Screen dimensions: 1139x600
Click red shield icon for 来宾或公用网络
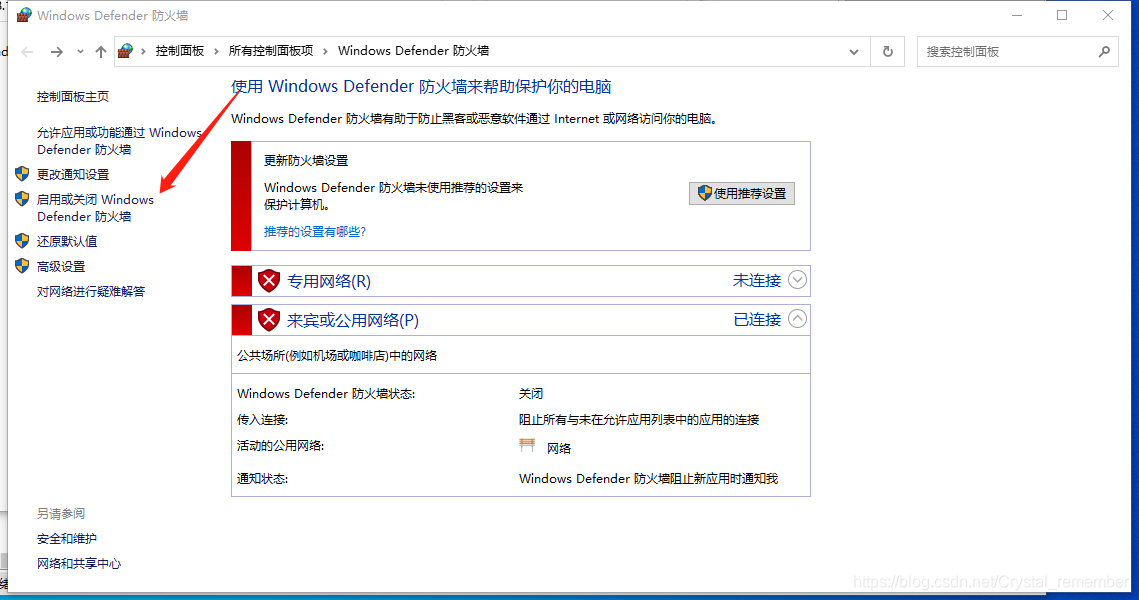click(x=269, y=320)
